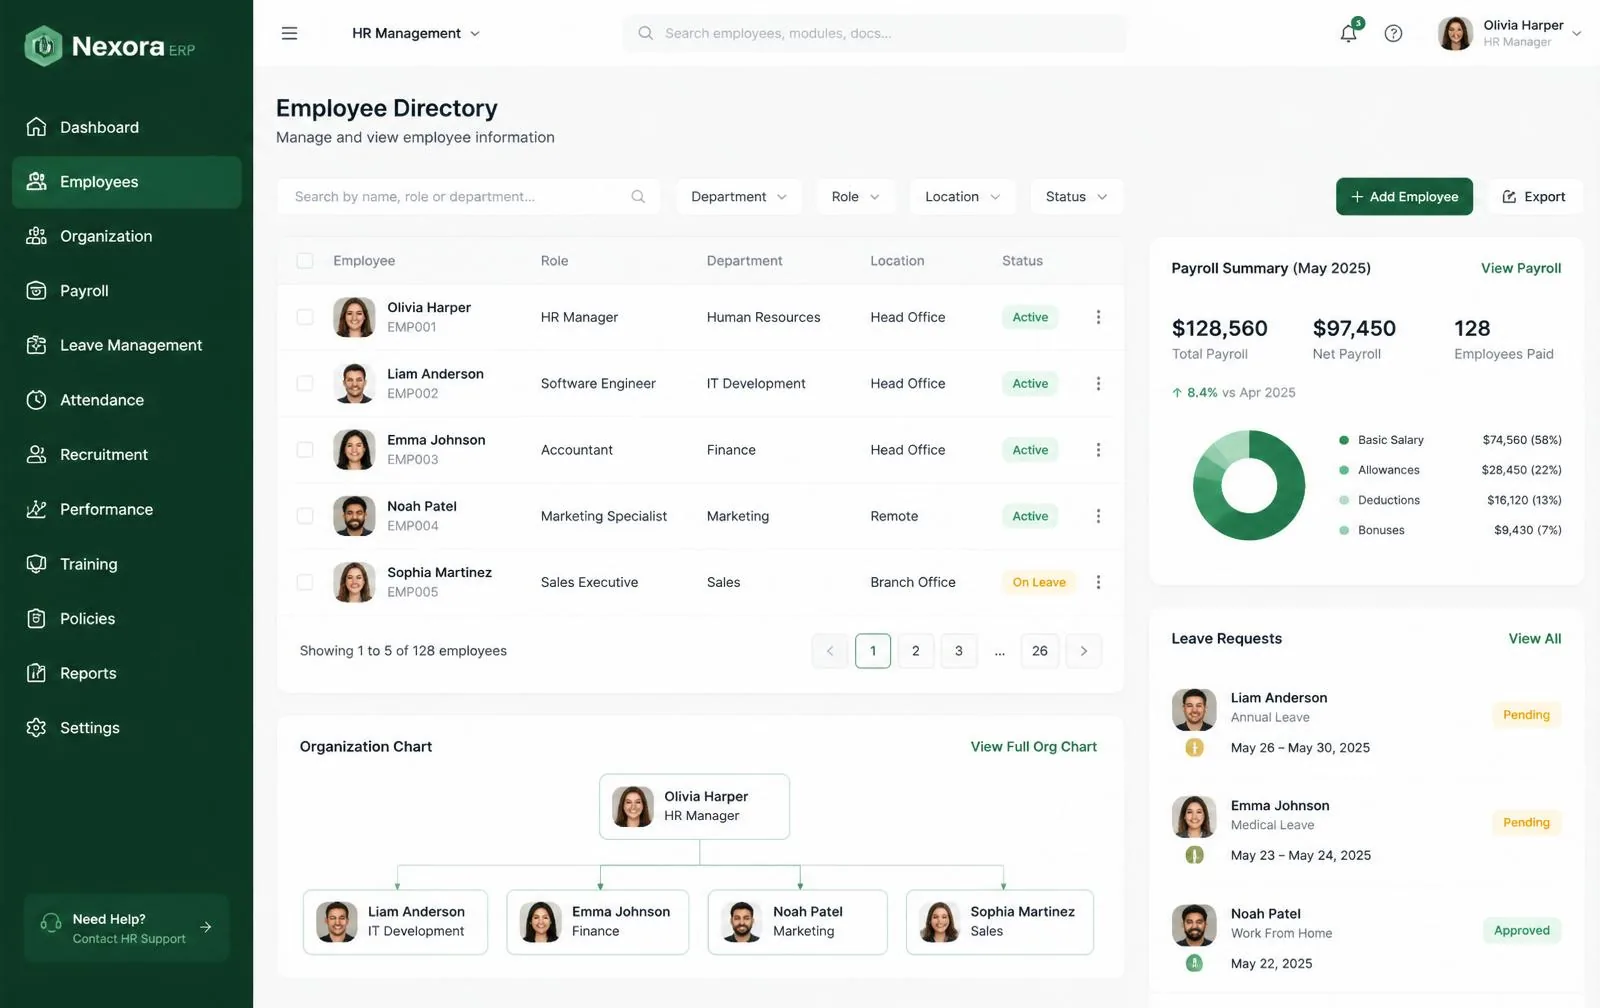The image size is (1600, 1008).
Task: Open notifications bell icon
Action: pos(1348,33)
